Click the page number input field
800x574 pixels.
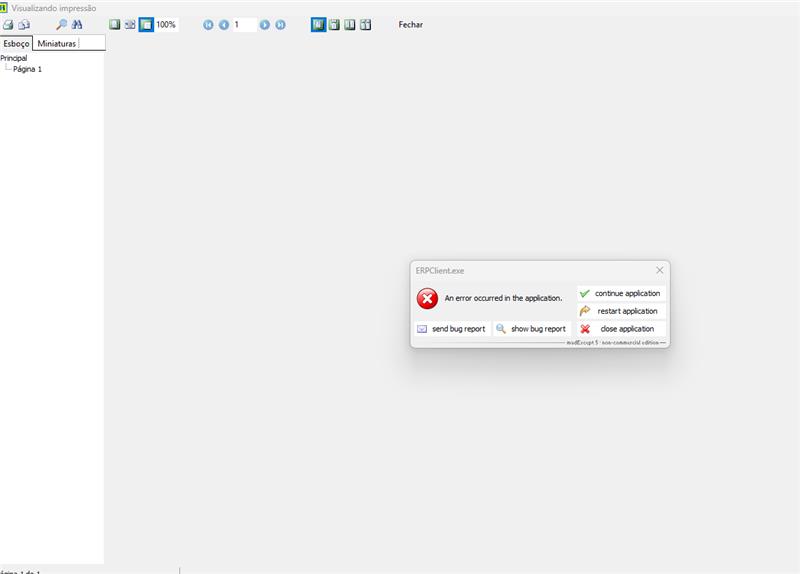(x=244, y=24)
